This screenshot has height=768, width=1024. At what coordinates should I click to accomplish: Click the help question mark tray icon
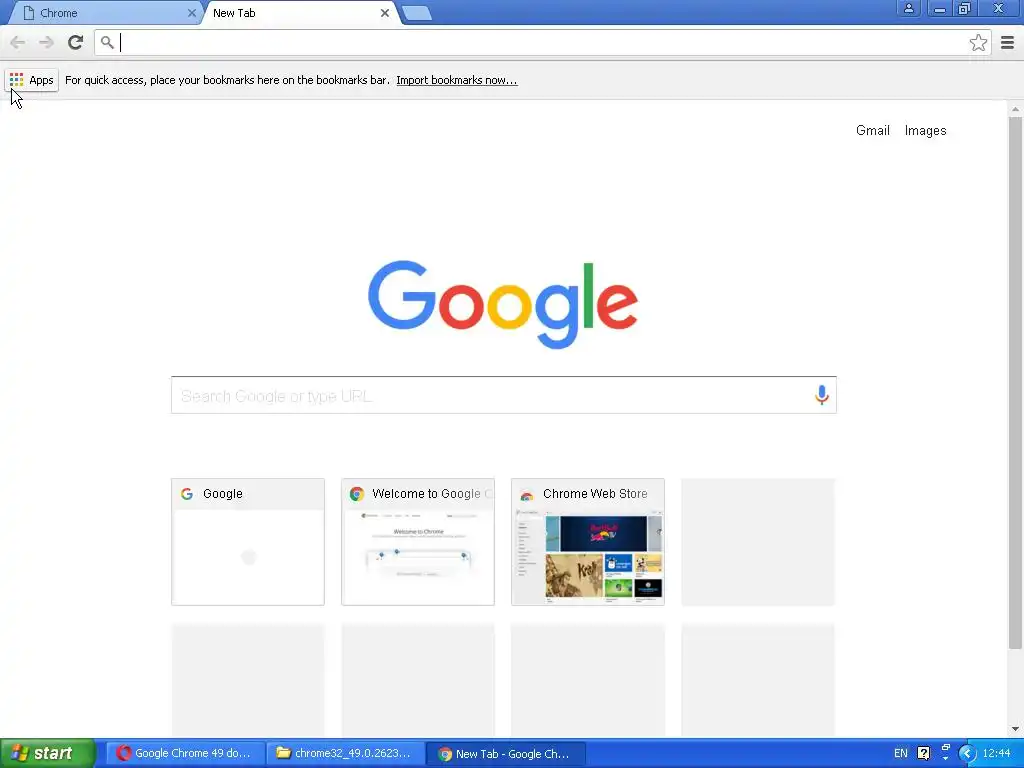pyautogui.click(x=923, y=753)
